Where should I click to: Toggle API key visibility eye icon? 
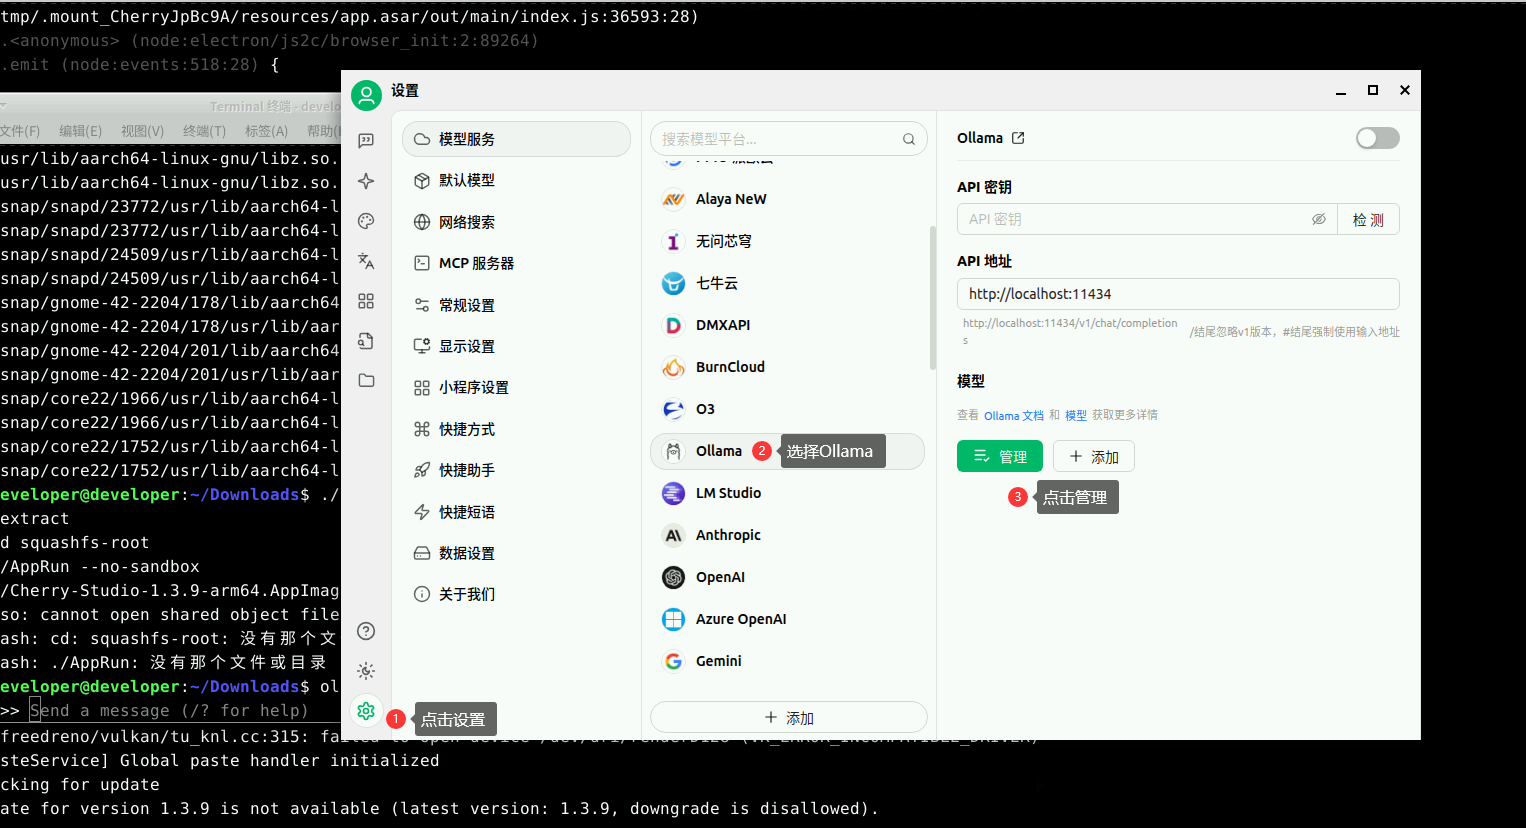[x=1319, y=219]
